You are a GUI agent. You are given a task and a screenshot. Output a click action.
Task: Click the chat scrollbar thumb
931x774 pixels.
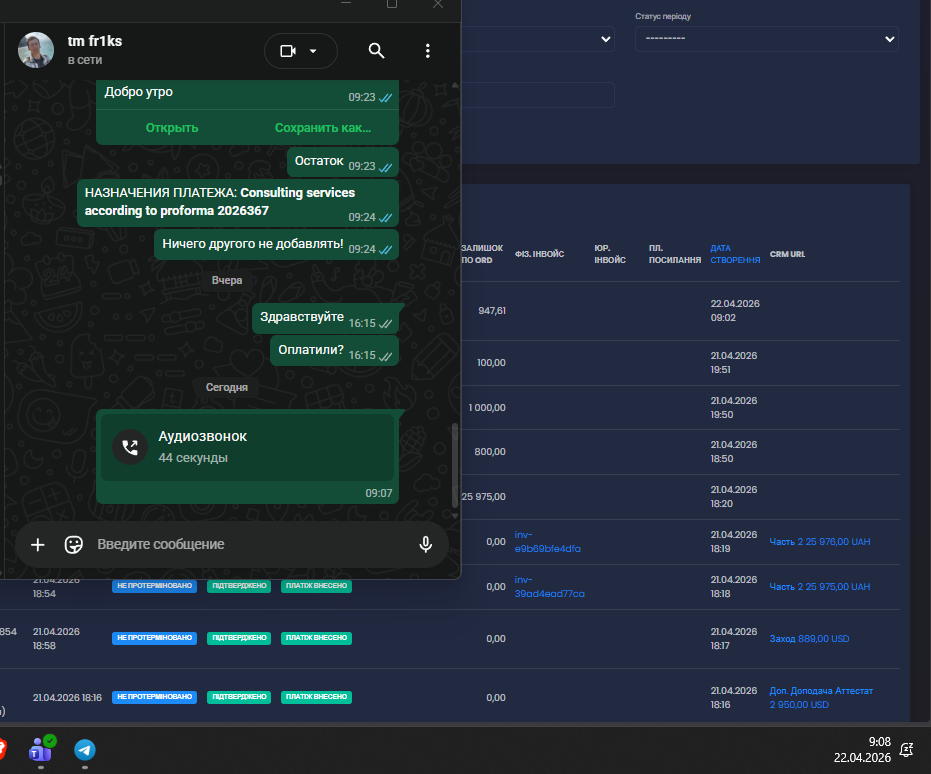[x=455, y=466]
